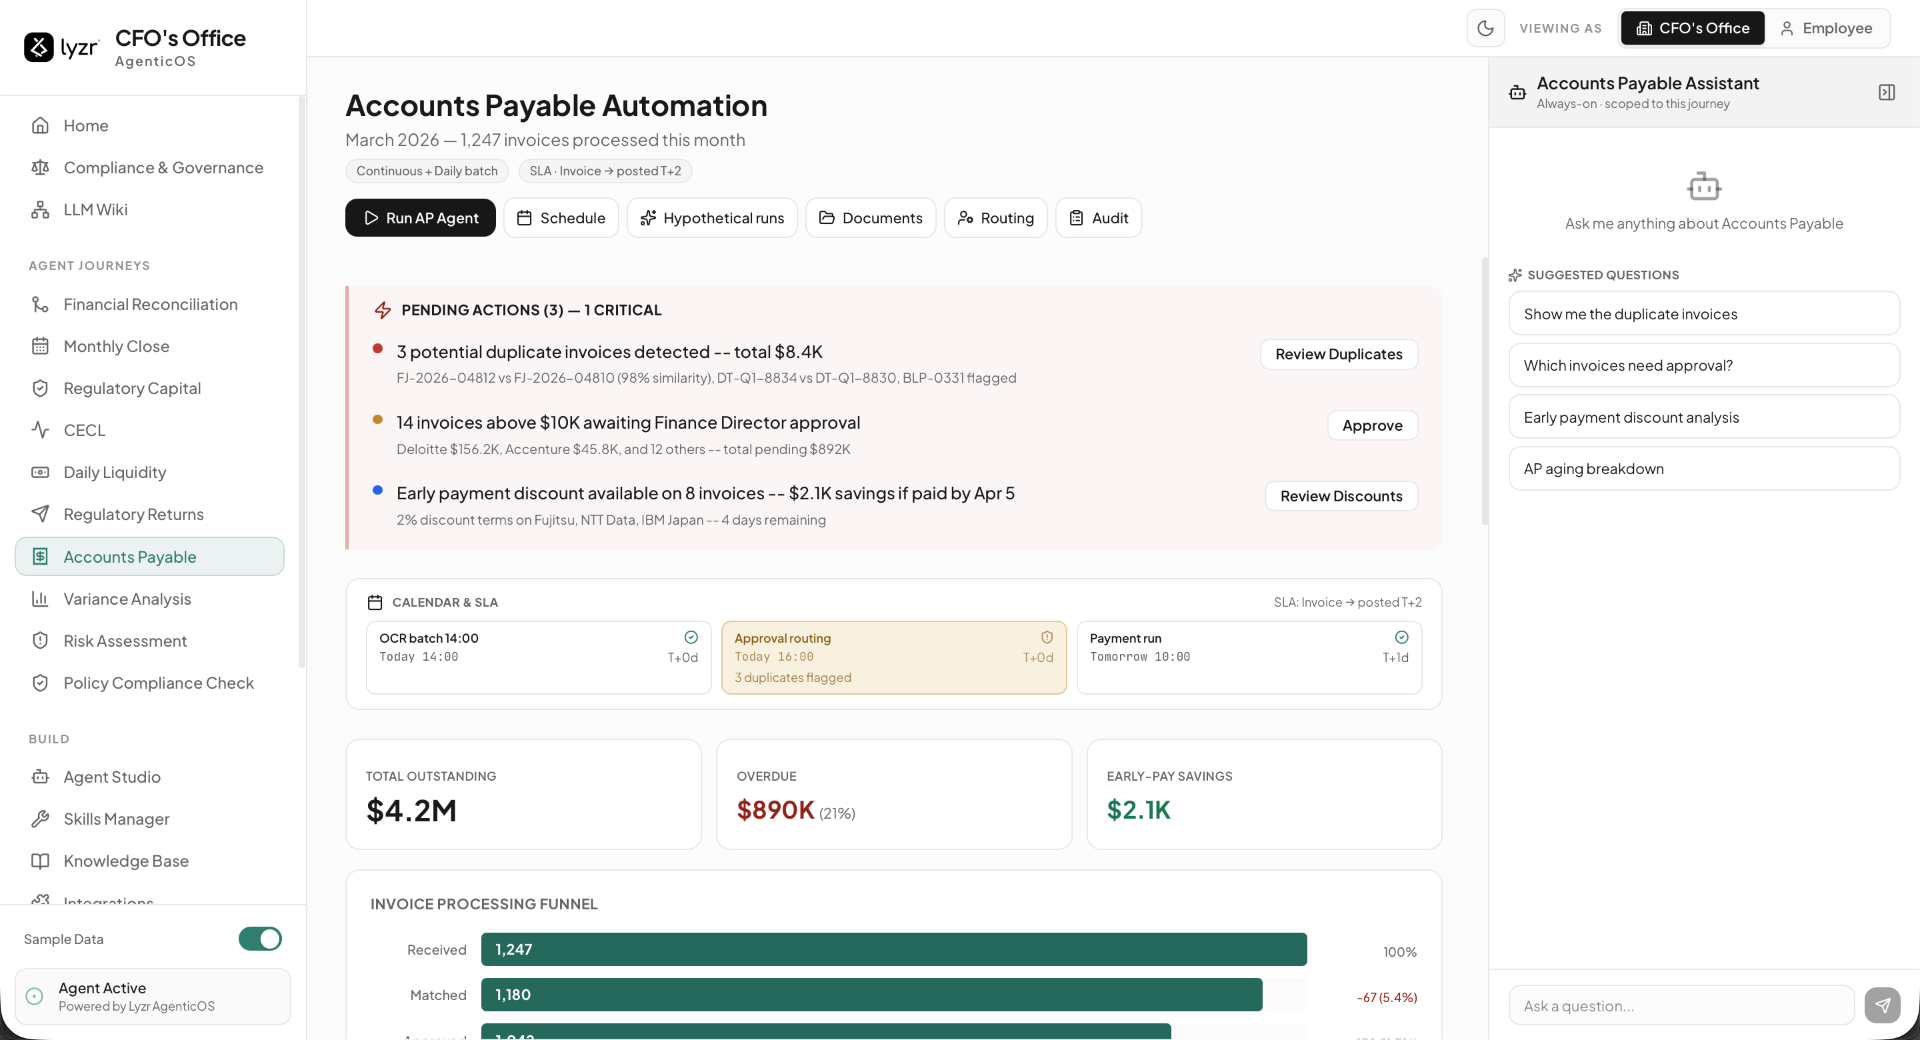Open the Routing tab
Image resolution: width=1920 pixels, height=1040 pixels.
tap(995, 218)
